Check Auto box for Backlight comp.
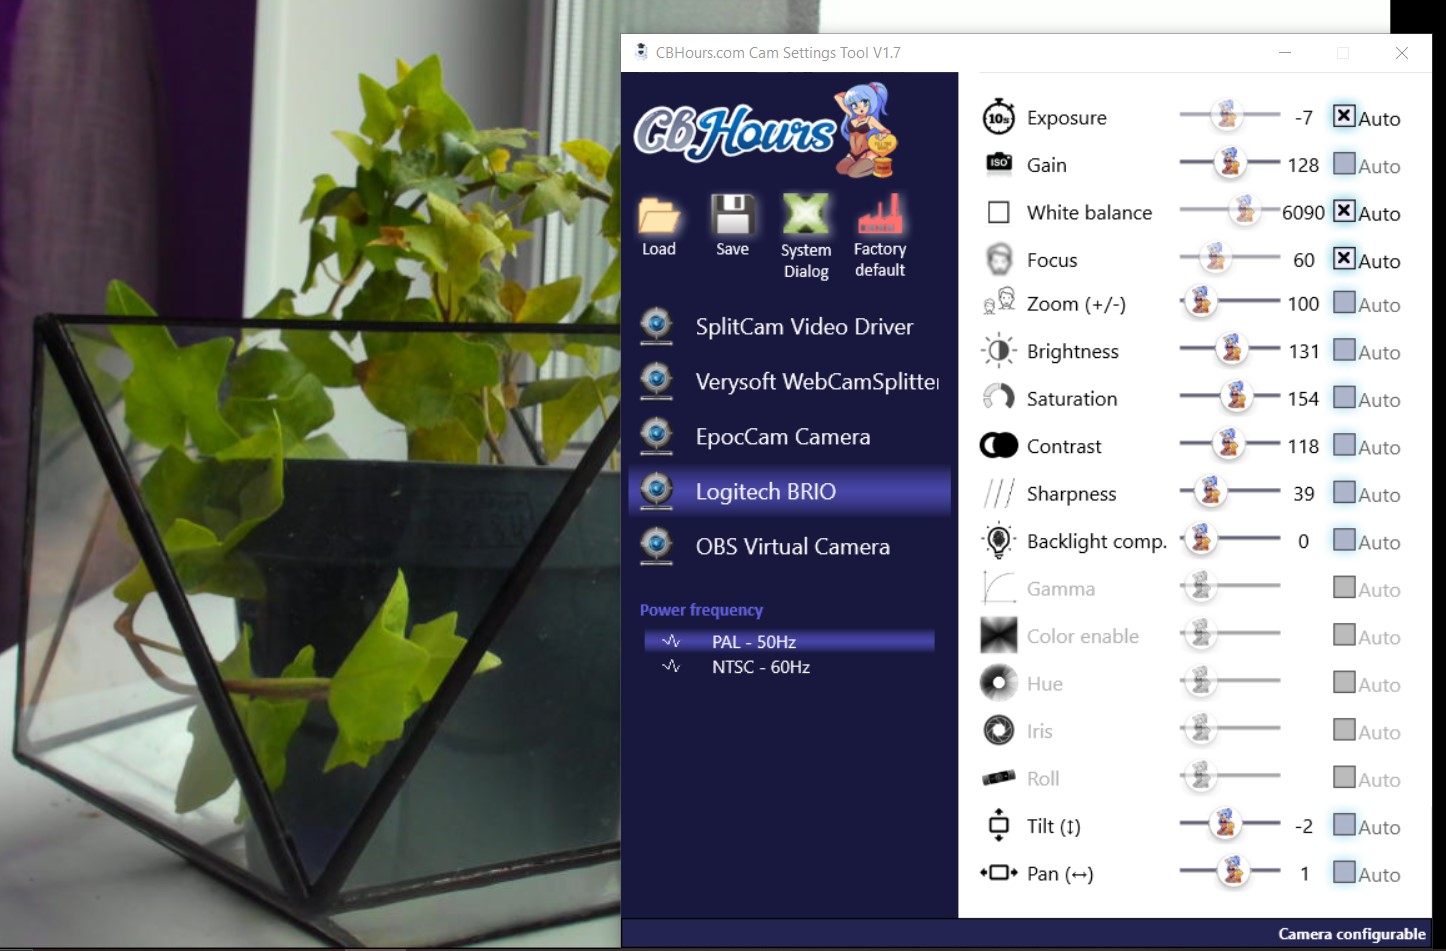1446x951 pixels. (x=1344, y=540)
